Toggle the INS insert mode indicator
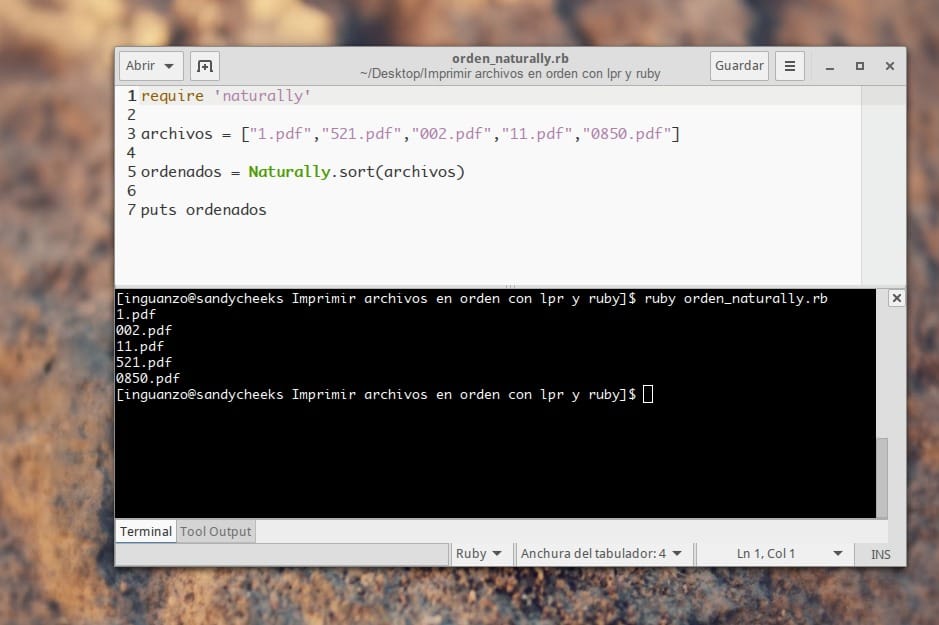The height and width of the screenshot is (625, 939). [x=880, y=554]
